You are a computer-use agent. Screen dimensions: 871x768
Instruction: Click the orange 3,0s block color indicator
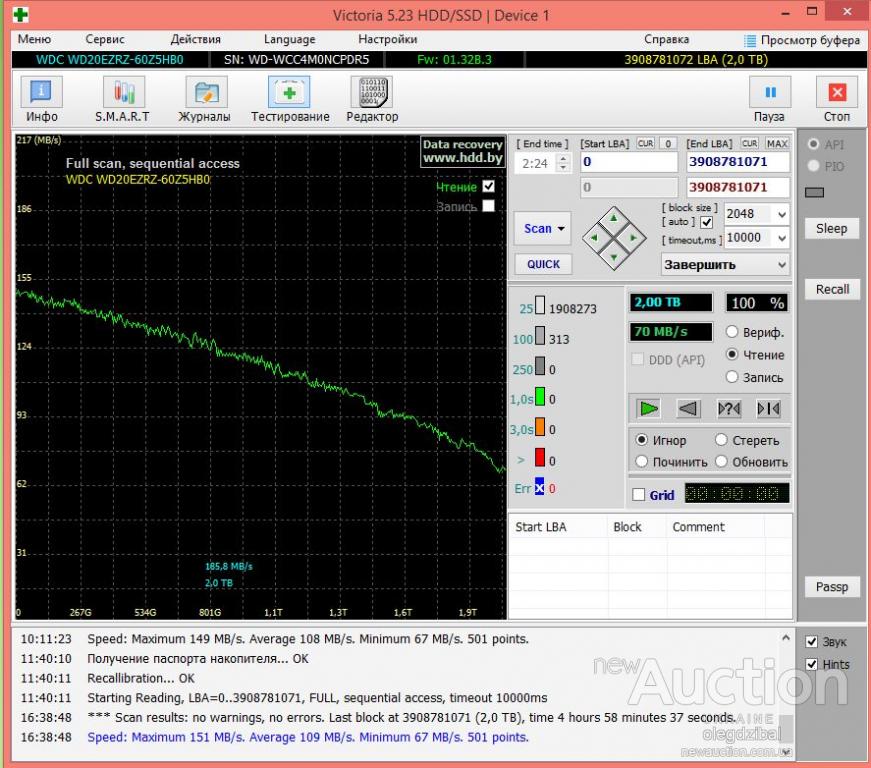pos(540,427)
